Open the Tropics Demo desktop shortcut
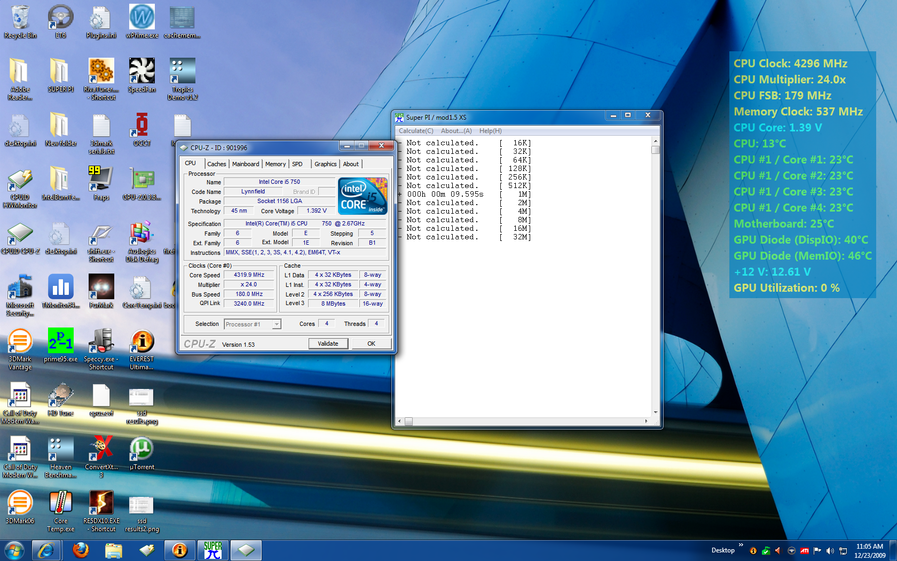Image resolution: width=897 pixels, height=561 pixels. (182, 79)
